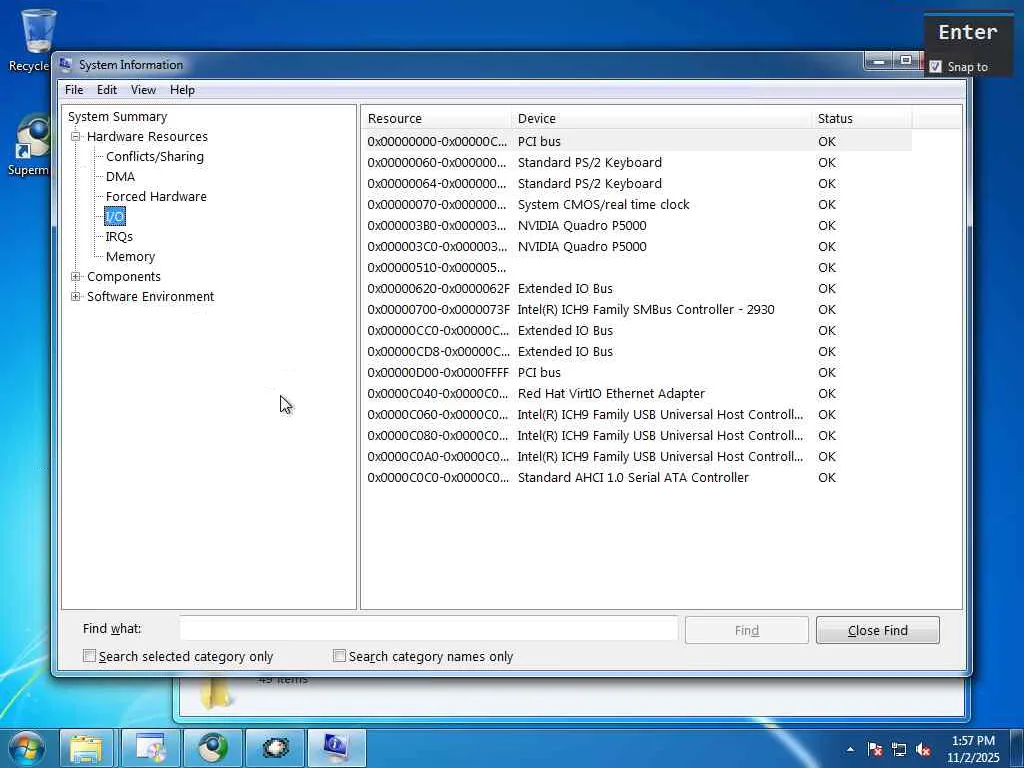Screen dimensions: 1024x768
Task: Open Windows Explorer from taskbar
Action: tap(86, 748)
